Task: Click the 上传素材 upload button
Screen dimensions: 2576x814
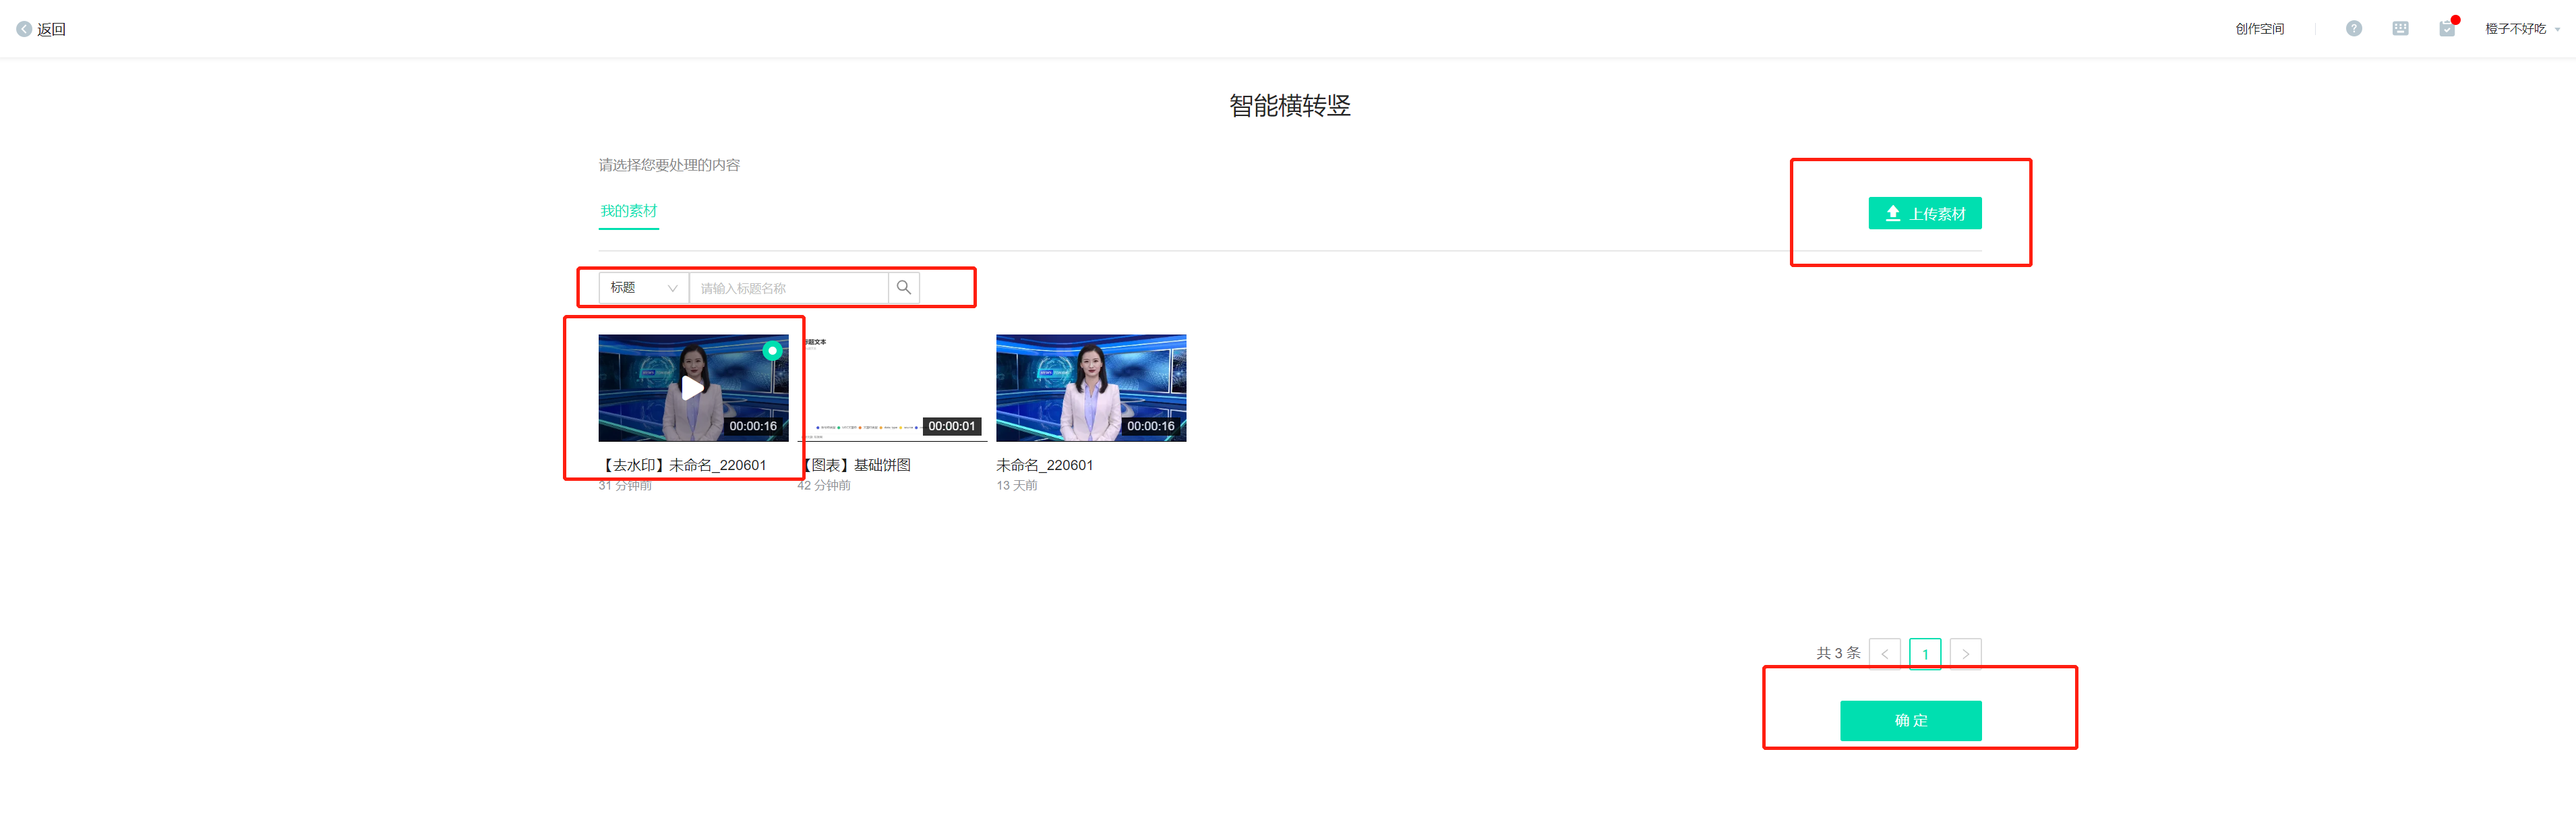Action: point(1925,213)
